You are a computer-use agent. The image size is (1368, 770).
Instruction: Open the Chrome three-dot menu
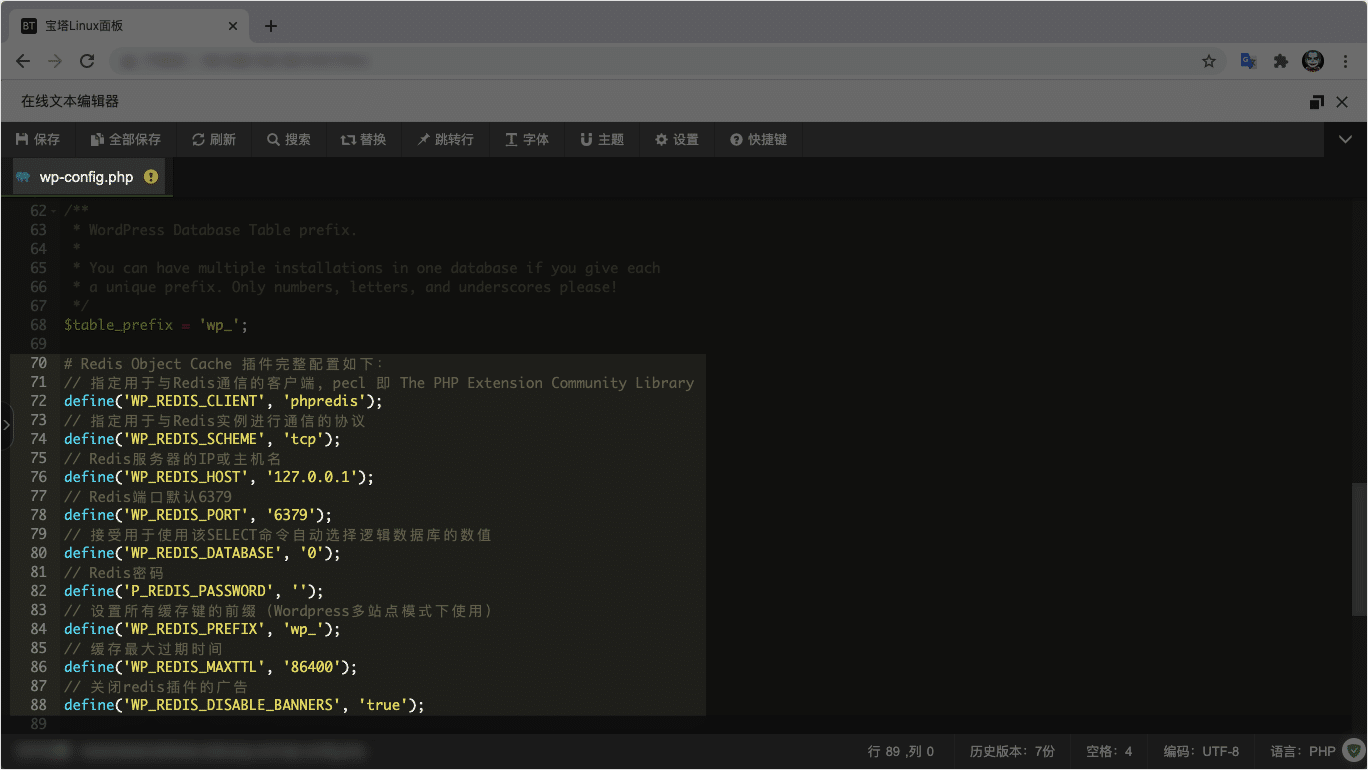pos(1345,61)
